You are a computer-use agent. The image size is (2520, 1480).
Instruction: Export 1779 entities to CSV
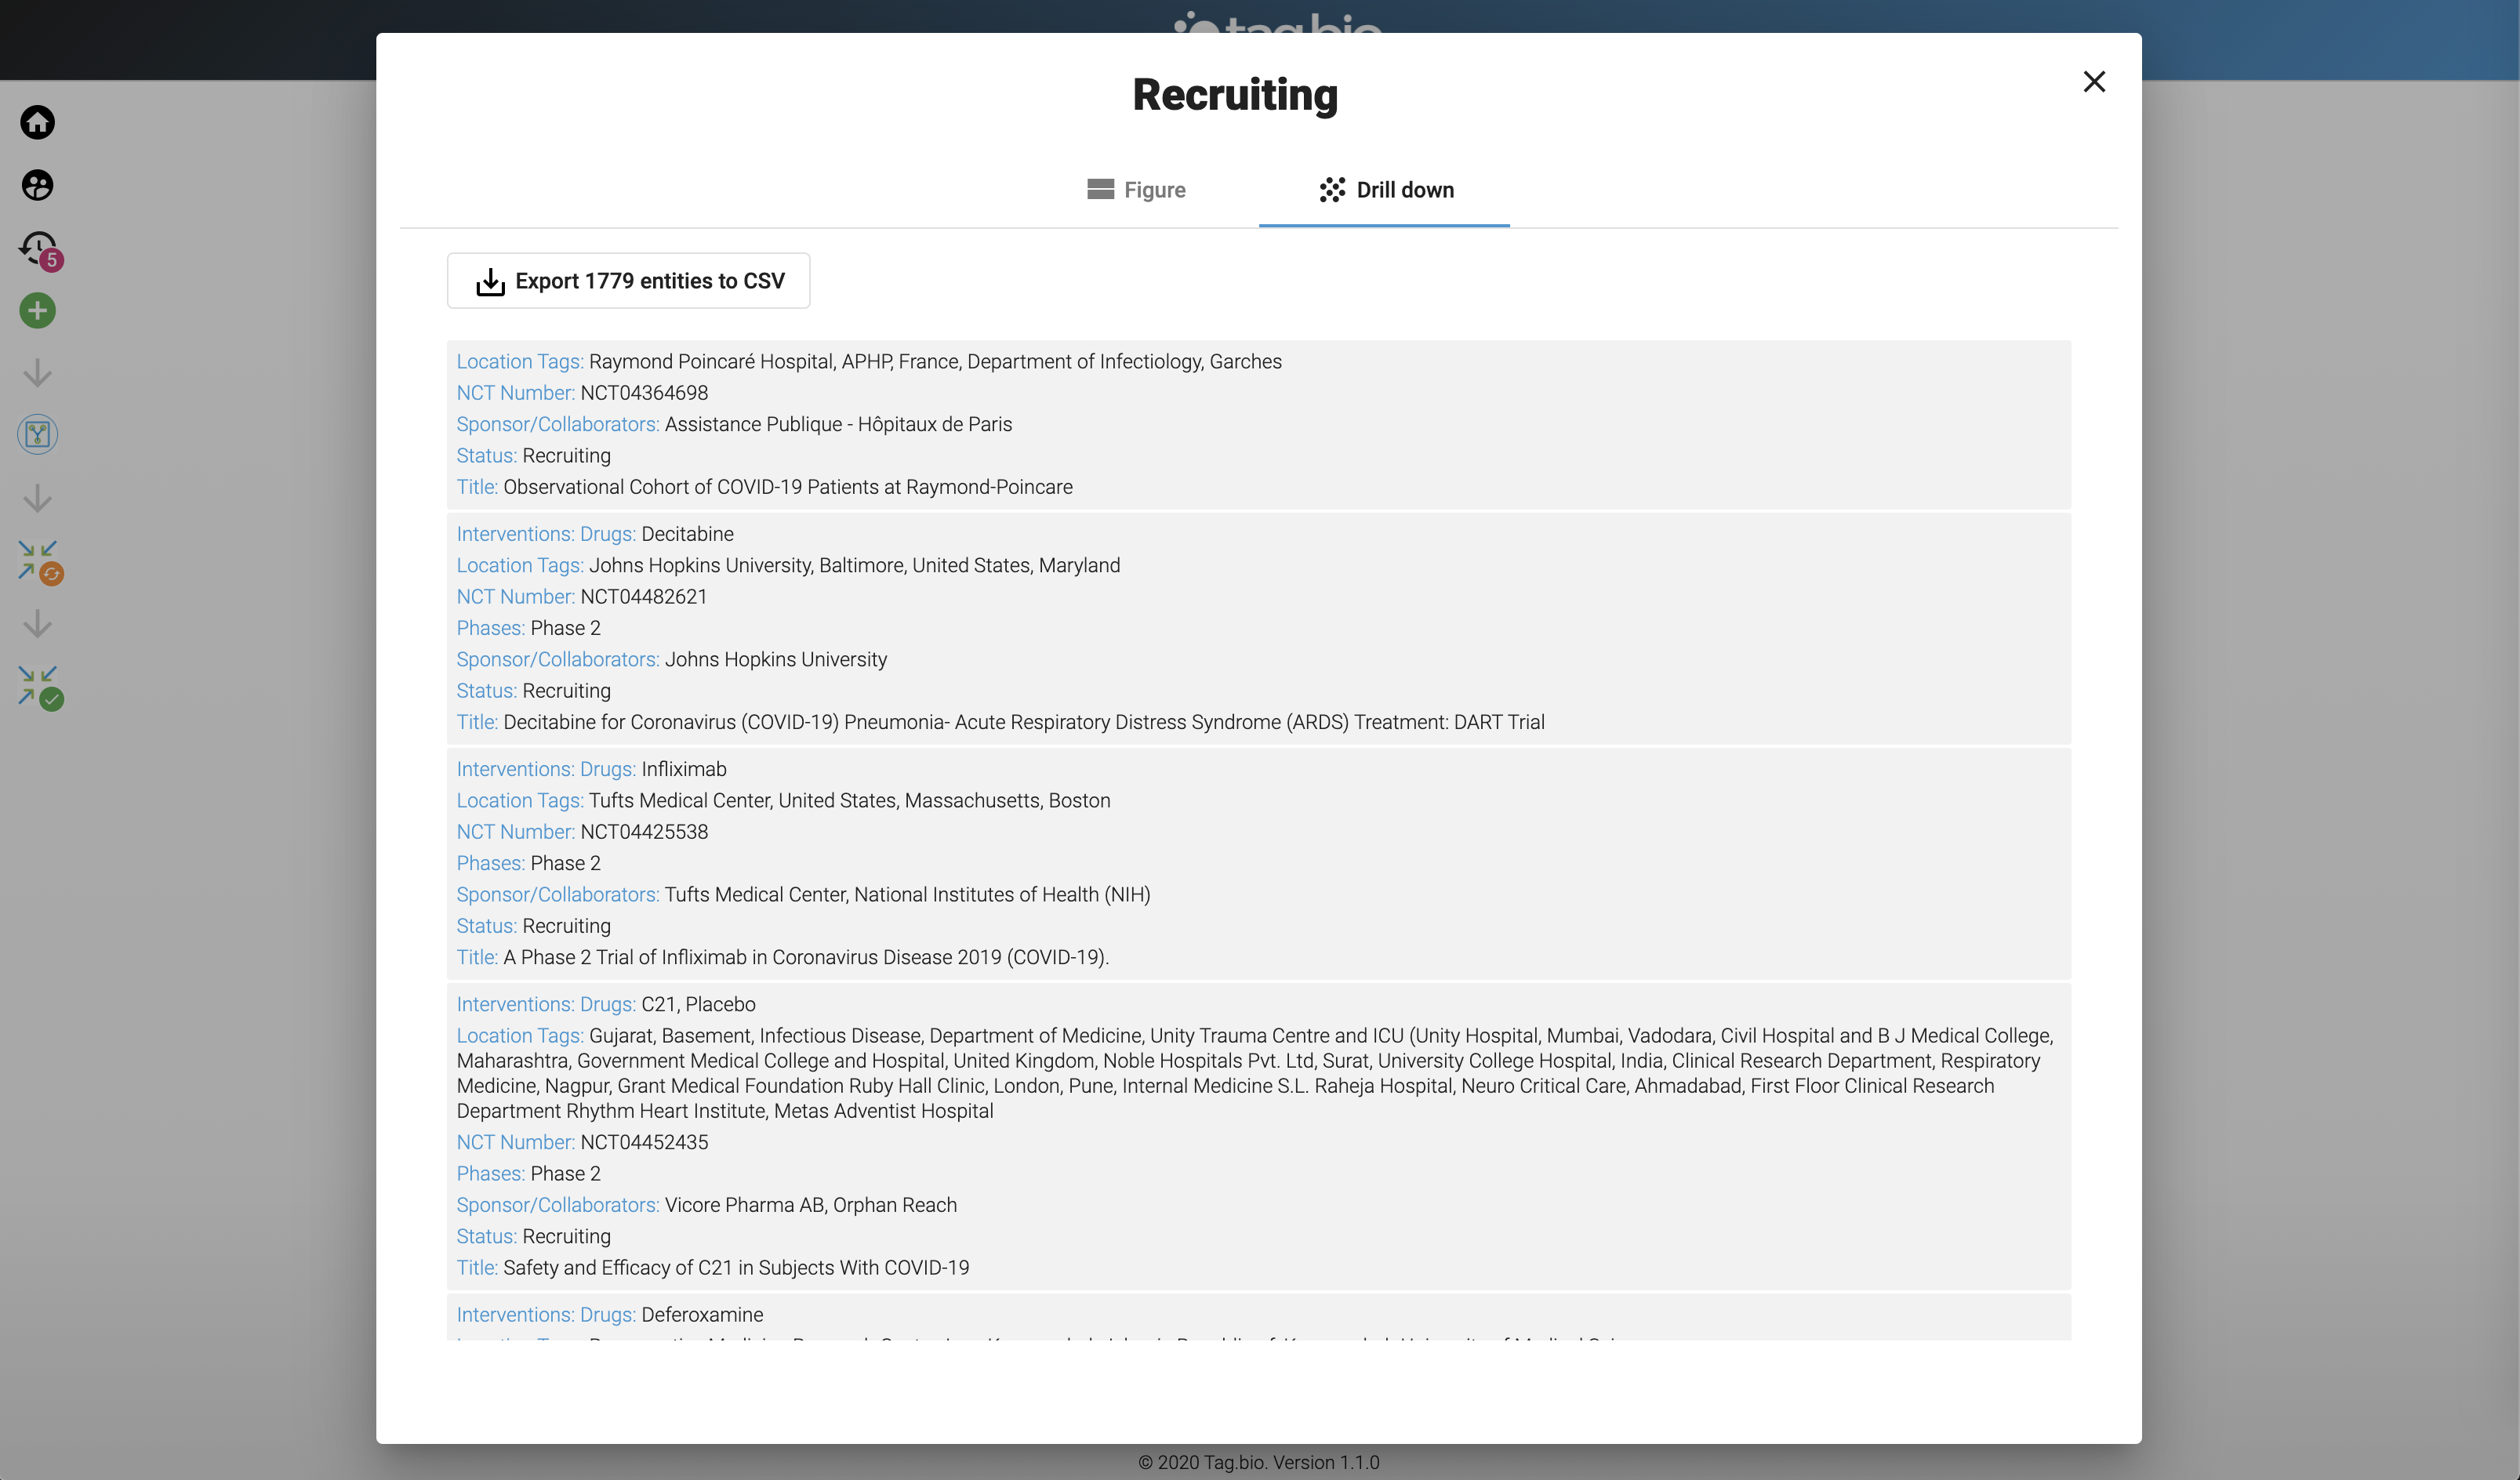628,281
